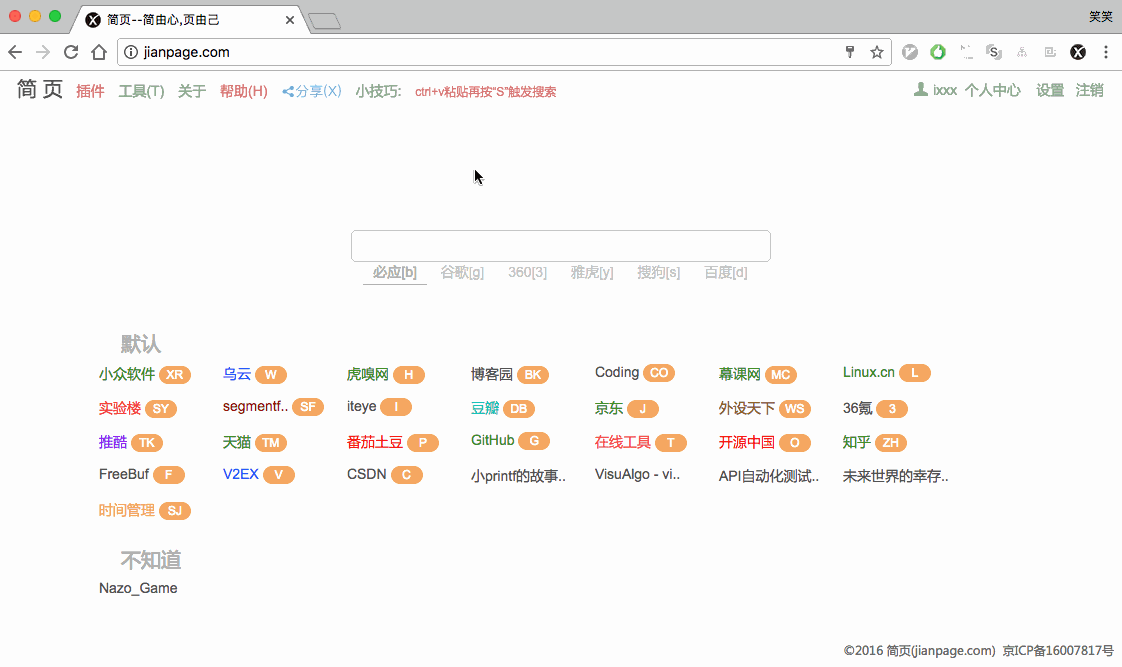Viewport: 1122px width, 667px height.
Task: Open the saved password key icon
Action: (850, 52)
